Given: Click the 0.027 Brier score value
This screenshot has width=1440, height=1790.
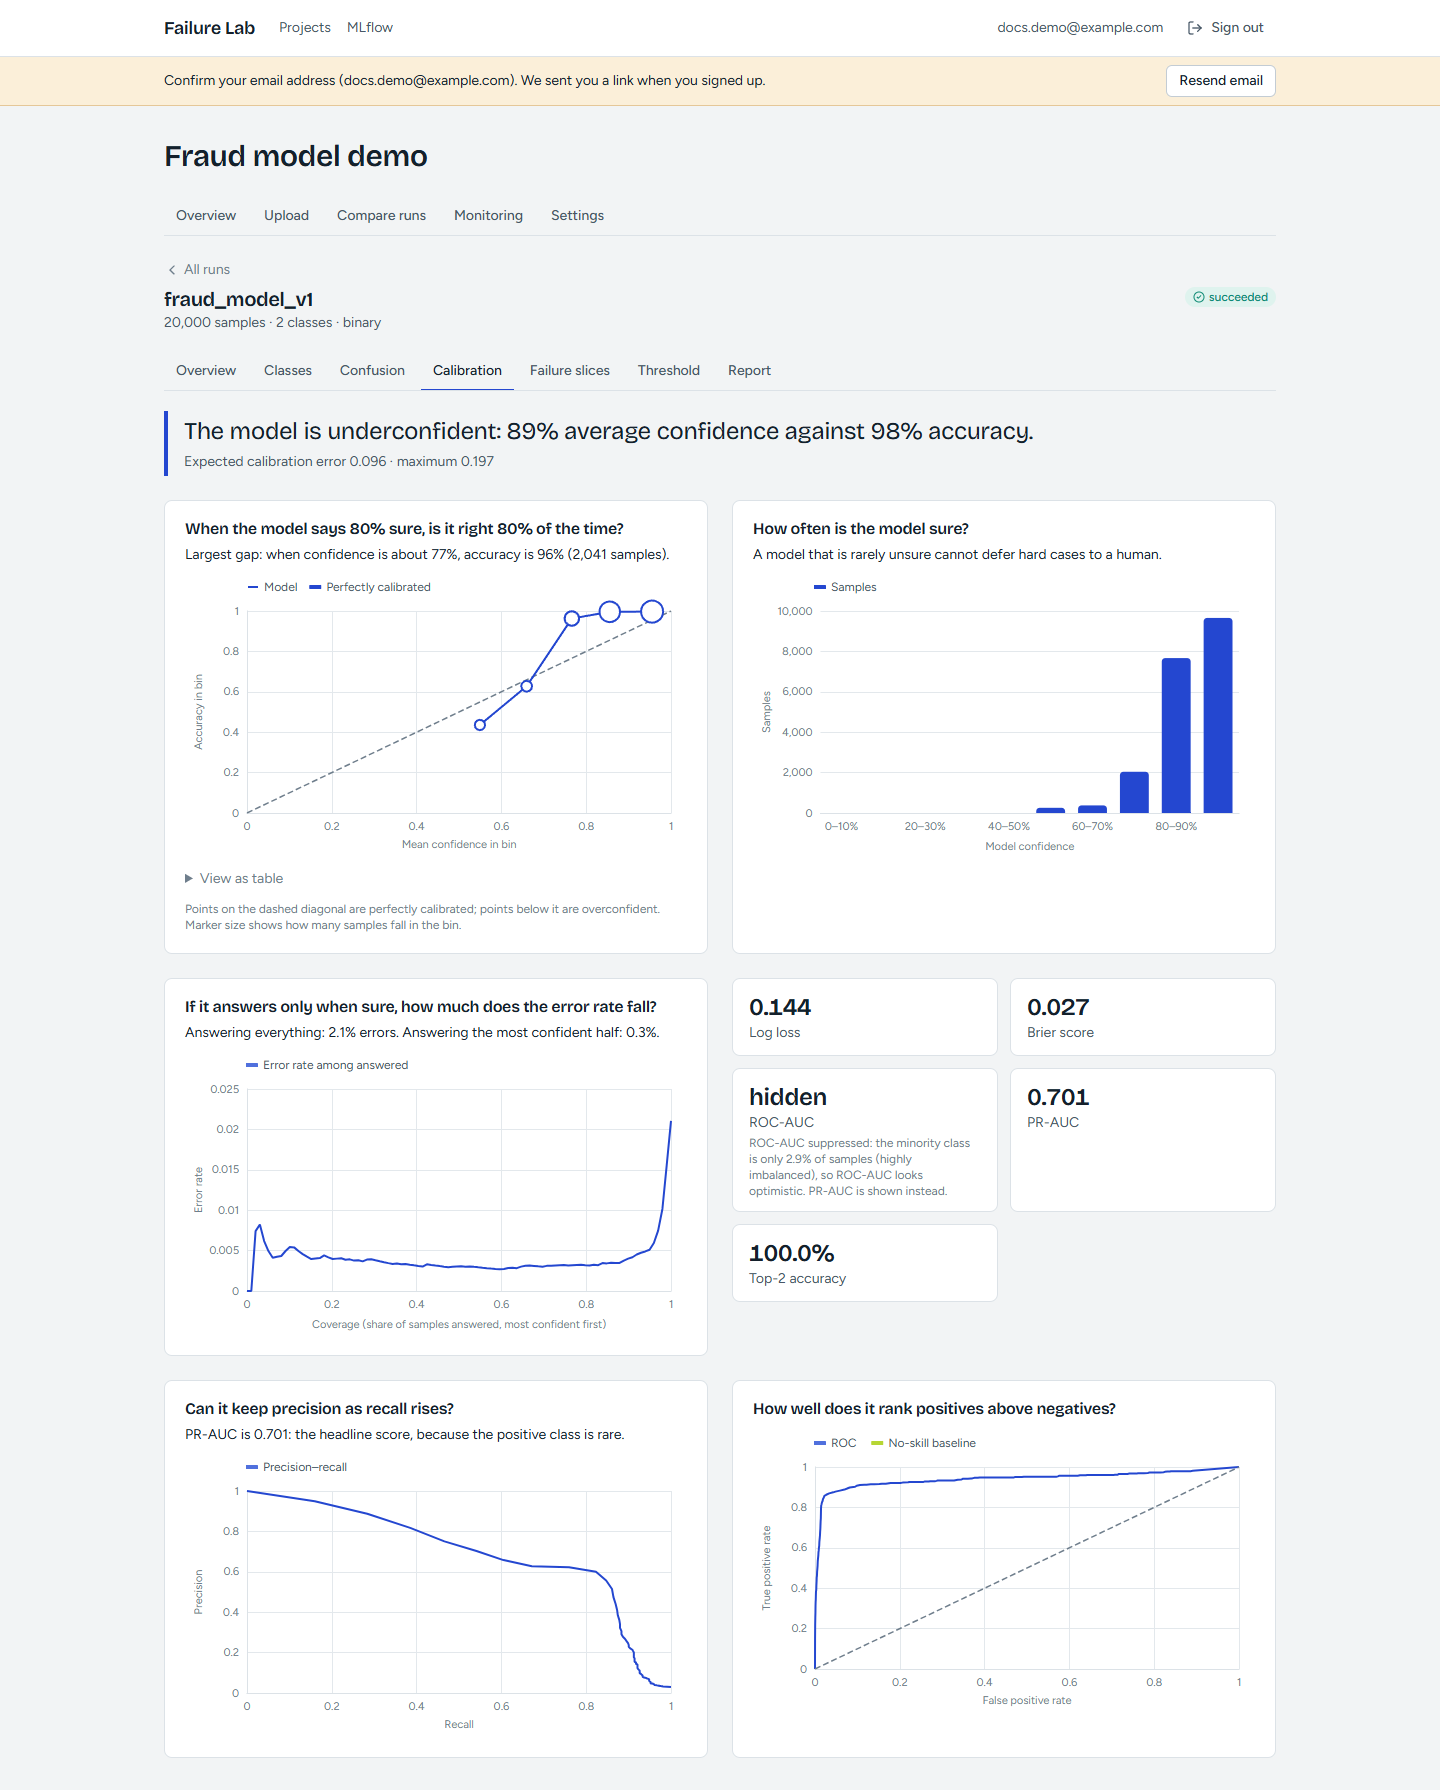Looking at the screenshot, I should 1058,1007.
